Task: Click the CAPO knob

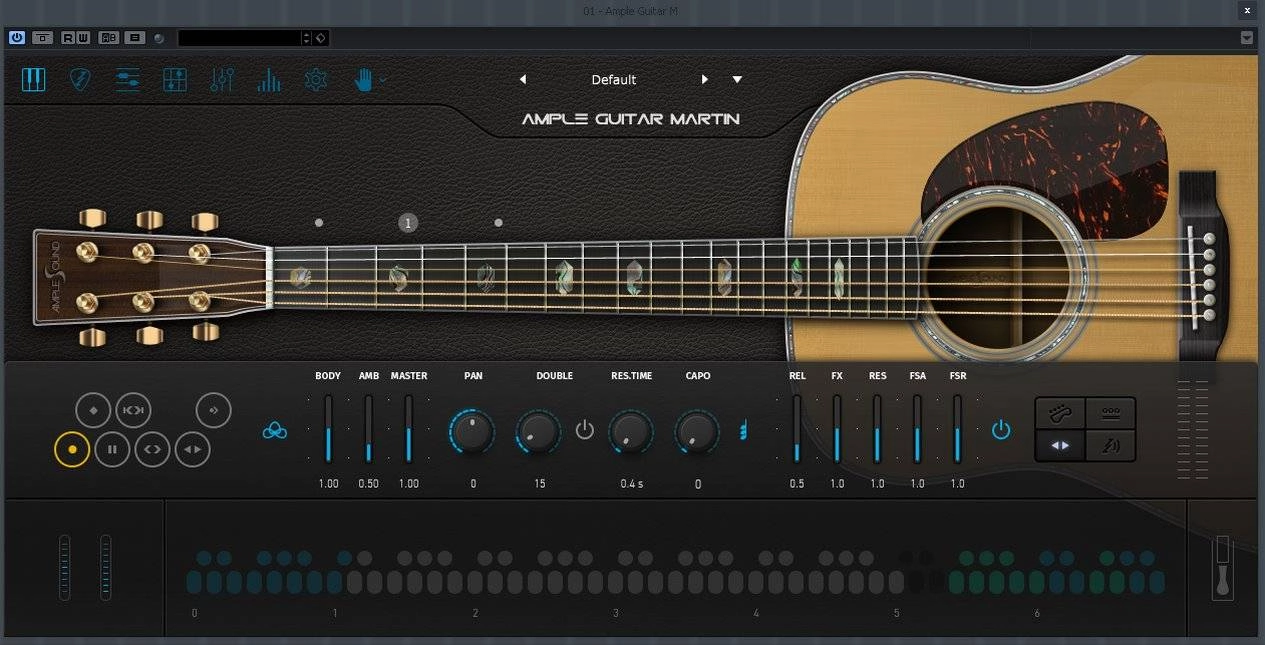Action: [x=697, y=432]
